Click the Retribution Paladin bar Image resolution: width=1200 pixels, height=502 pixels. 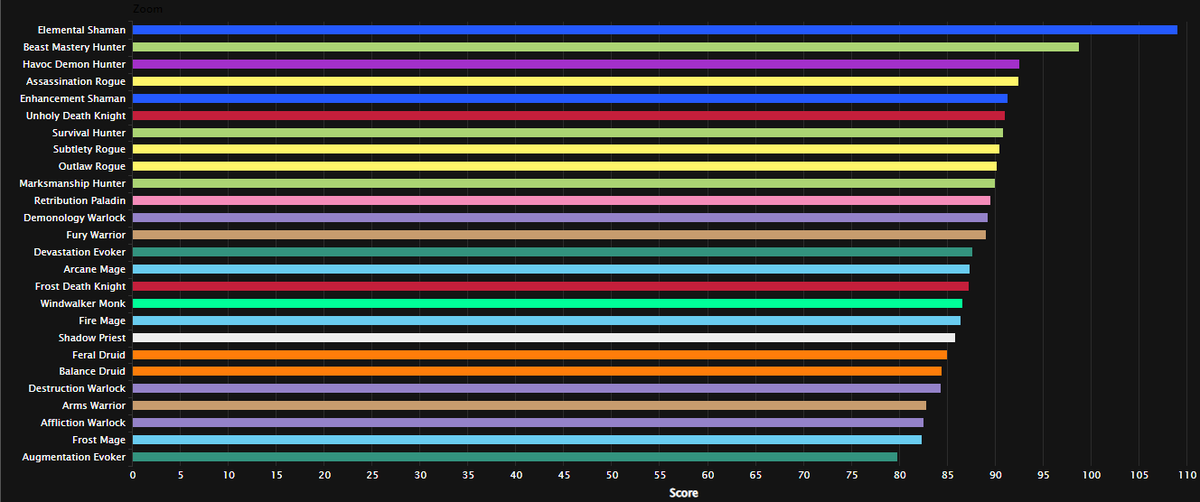[x=561, y=201]
